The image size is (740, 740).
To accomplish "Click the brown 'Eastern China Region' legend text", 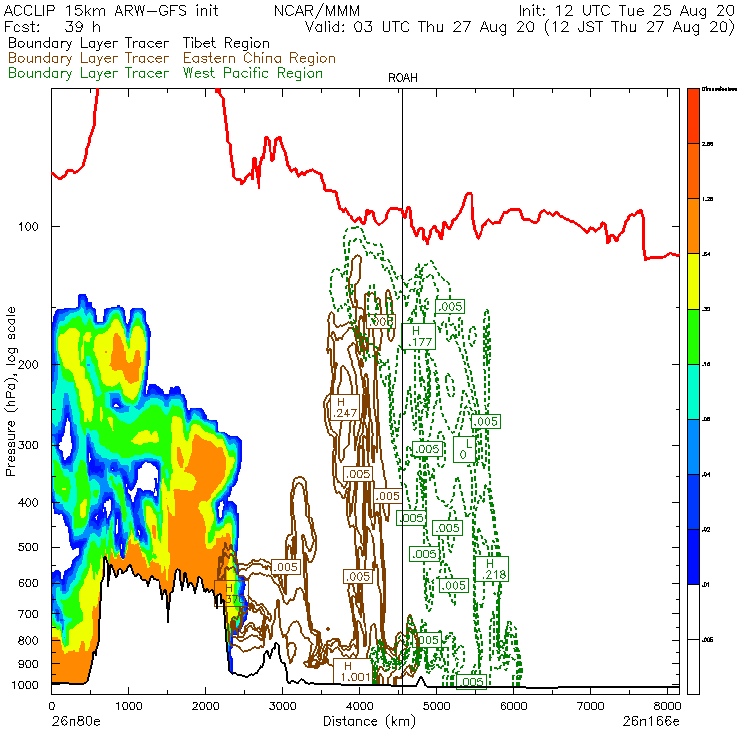I will (259, 58).
